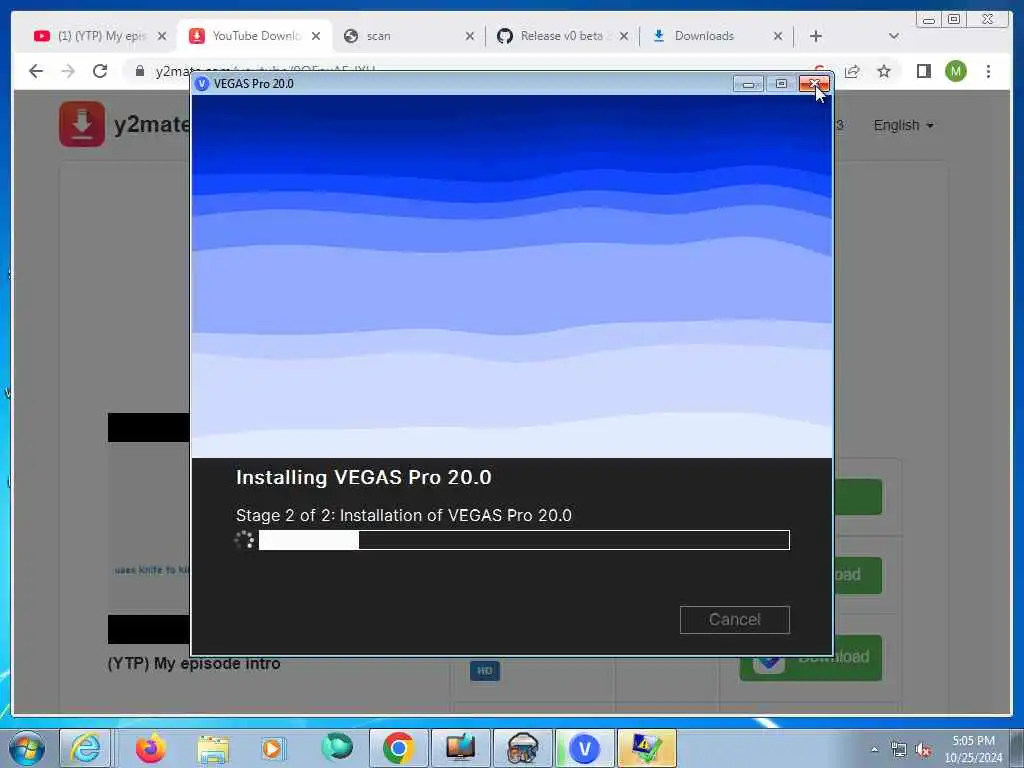Close the YTP My episode tab

point(162,36)
